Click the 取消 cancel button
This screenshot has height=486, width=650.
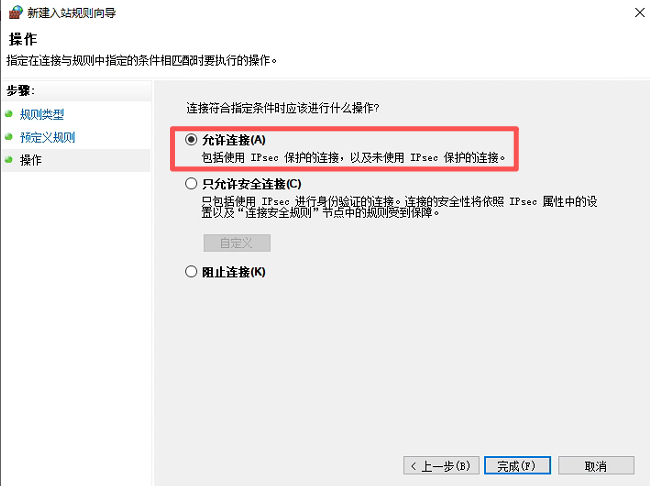pyautogui.click(x=596, y=466)
